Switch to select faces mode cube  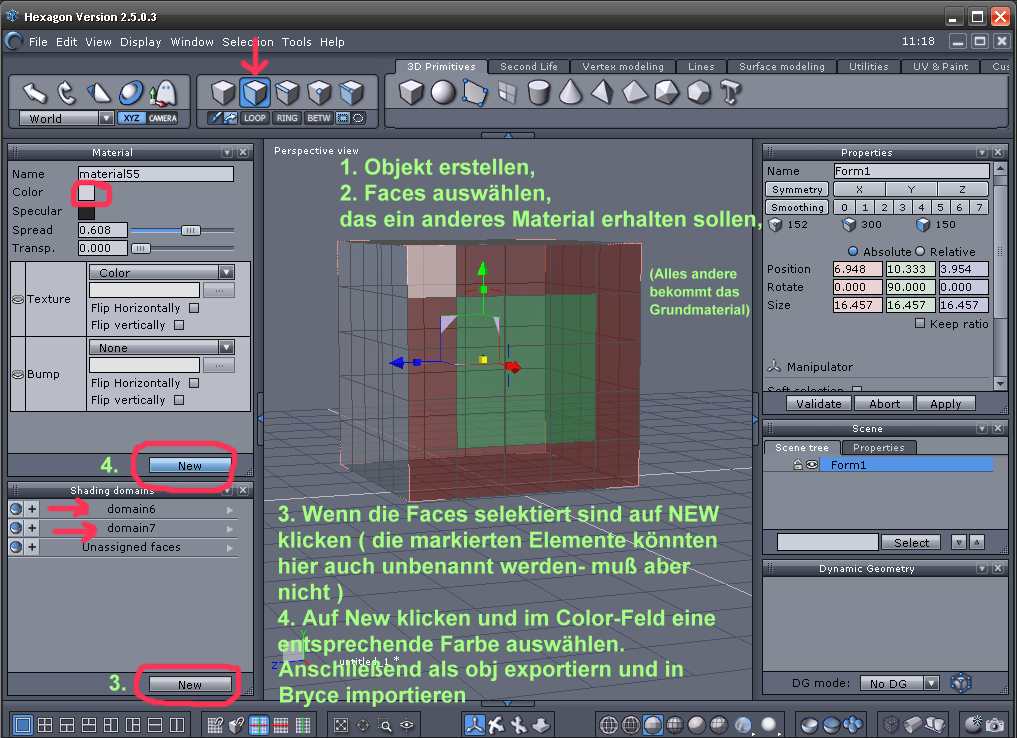click(x=255, y=93)
